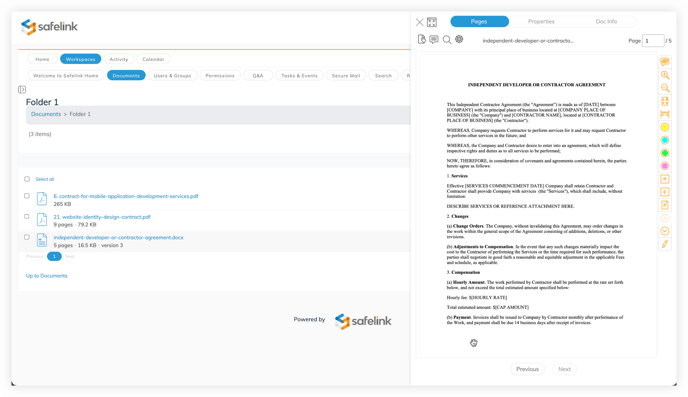Pick the green highlighter color
Screen dimensions: 688x397
click(x=665, y=153)
